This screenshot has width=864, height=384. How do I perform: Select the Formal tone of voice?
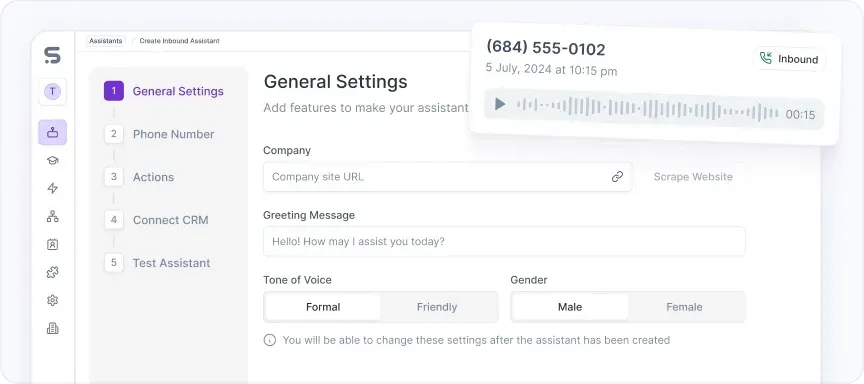point(323,307)
